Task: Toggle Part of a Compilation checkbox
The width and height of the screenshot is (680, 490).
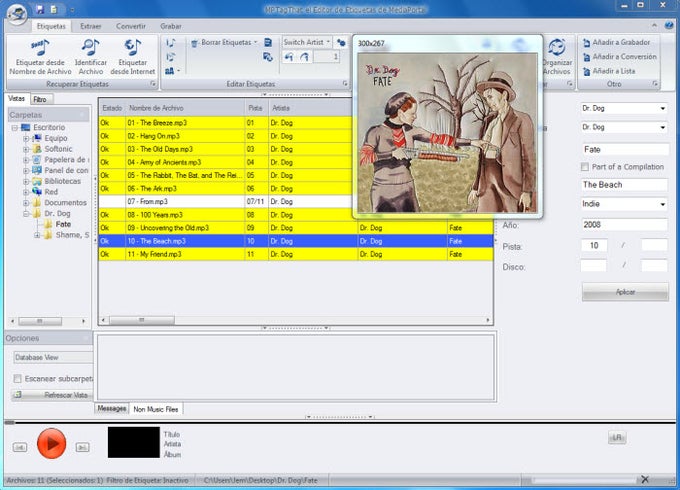Action: click(585, 167)
